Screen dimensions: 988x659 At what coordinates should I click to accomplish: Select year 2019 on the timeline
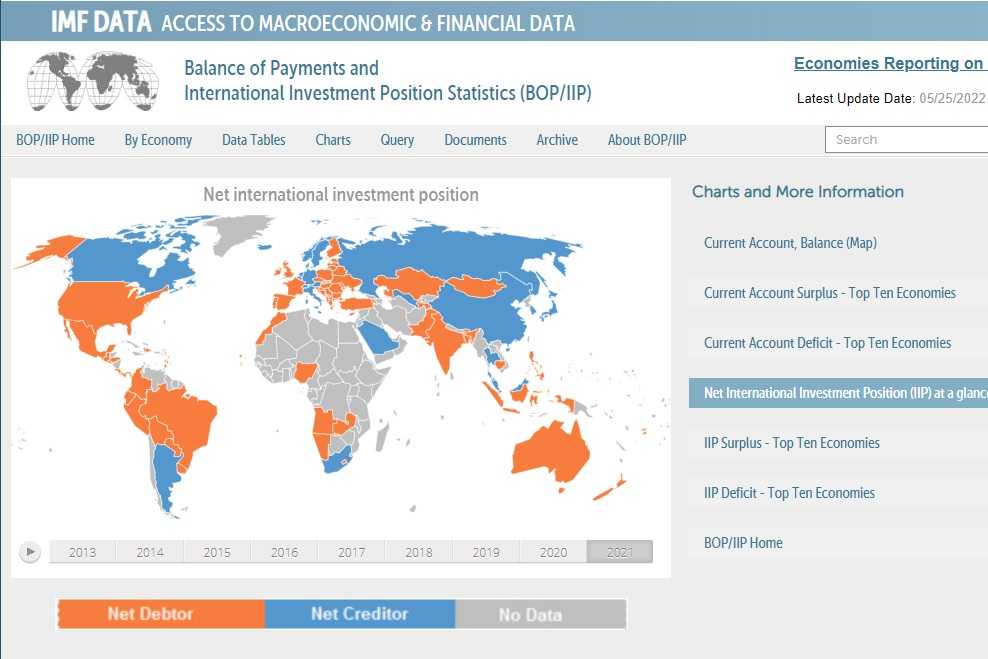pyautogui.click(x=486, y=552)
